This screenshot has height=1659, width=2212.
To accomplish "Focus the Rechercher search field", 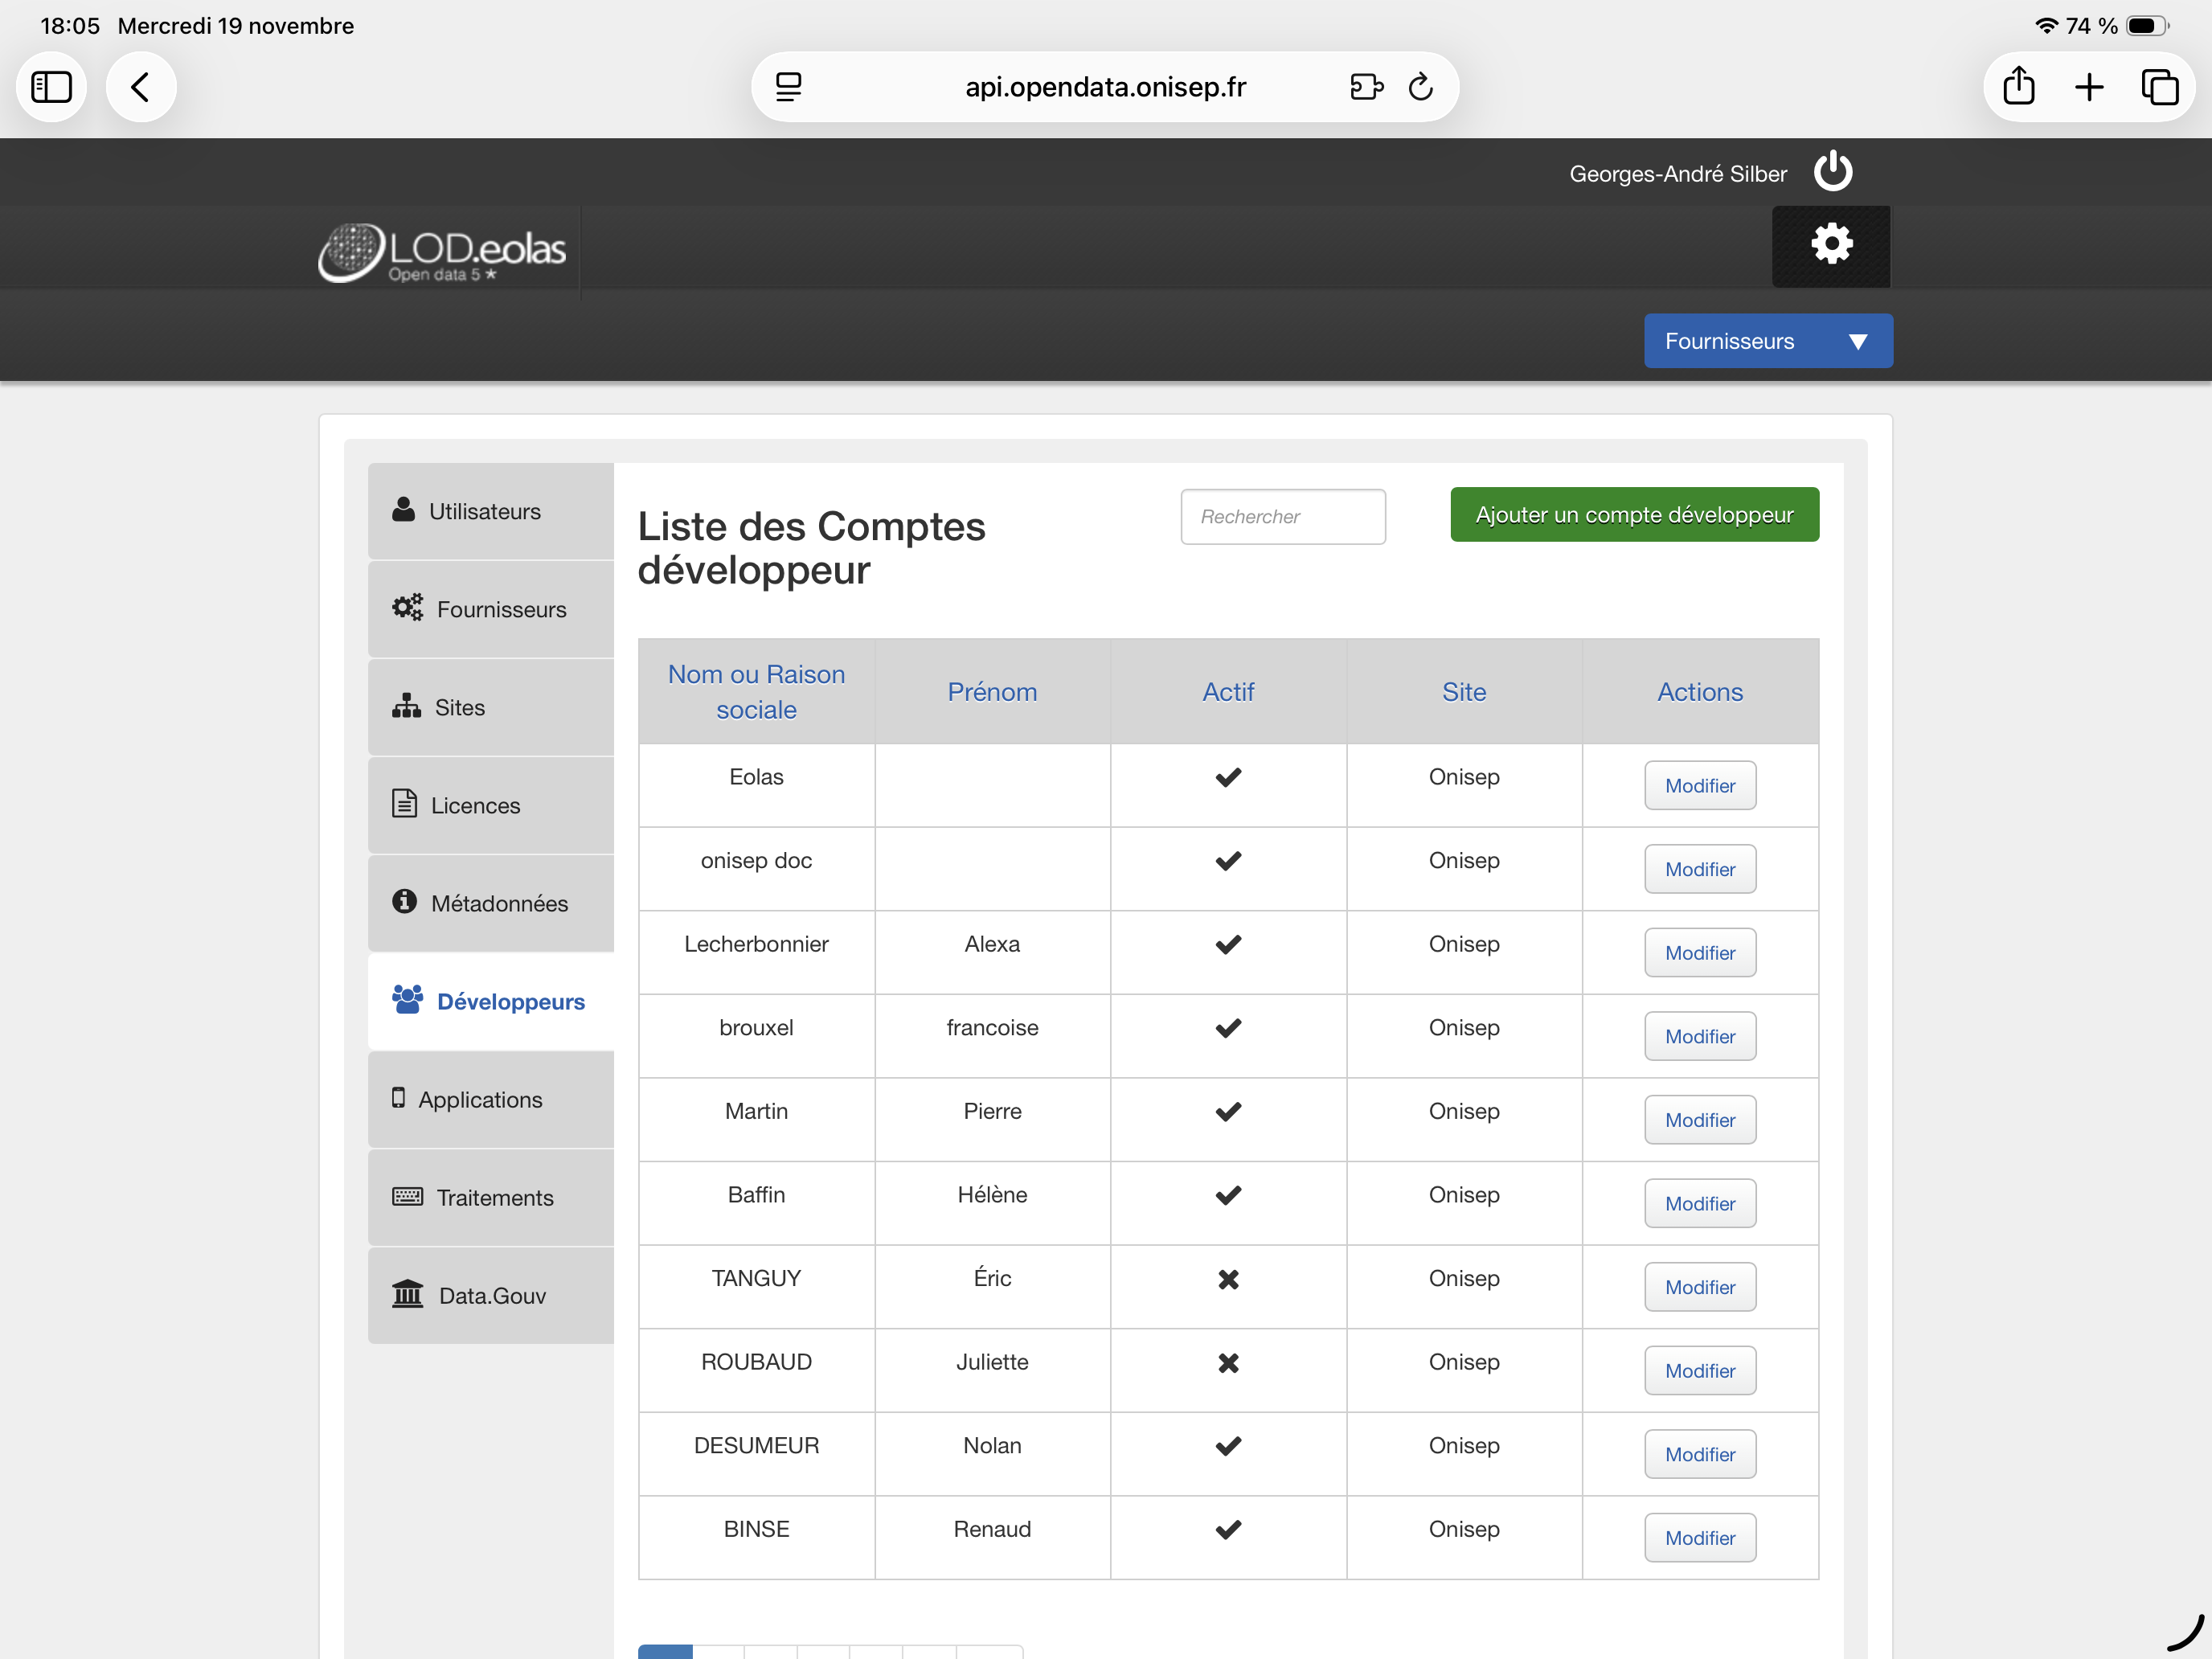I will tap(1282, 517).
